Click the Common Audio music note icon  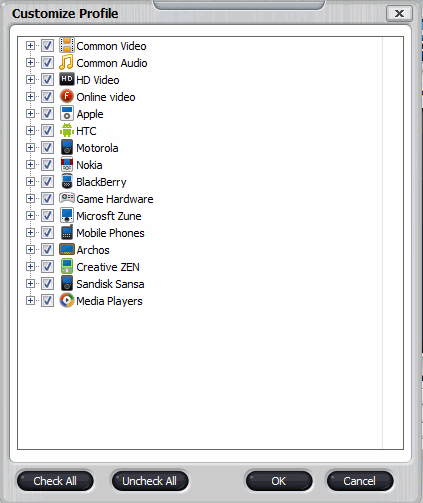point(66,62)
